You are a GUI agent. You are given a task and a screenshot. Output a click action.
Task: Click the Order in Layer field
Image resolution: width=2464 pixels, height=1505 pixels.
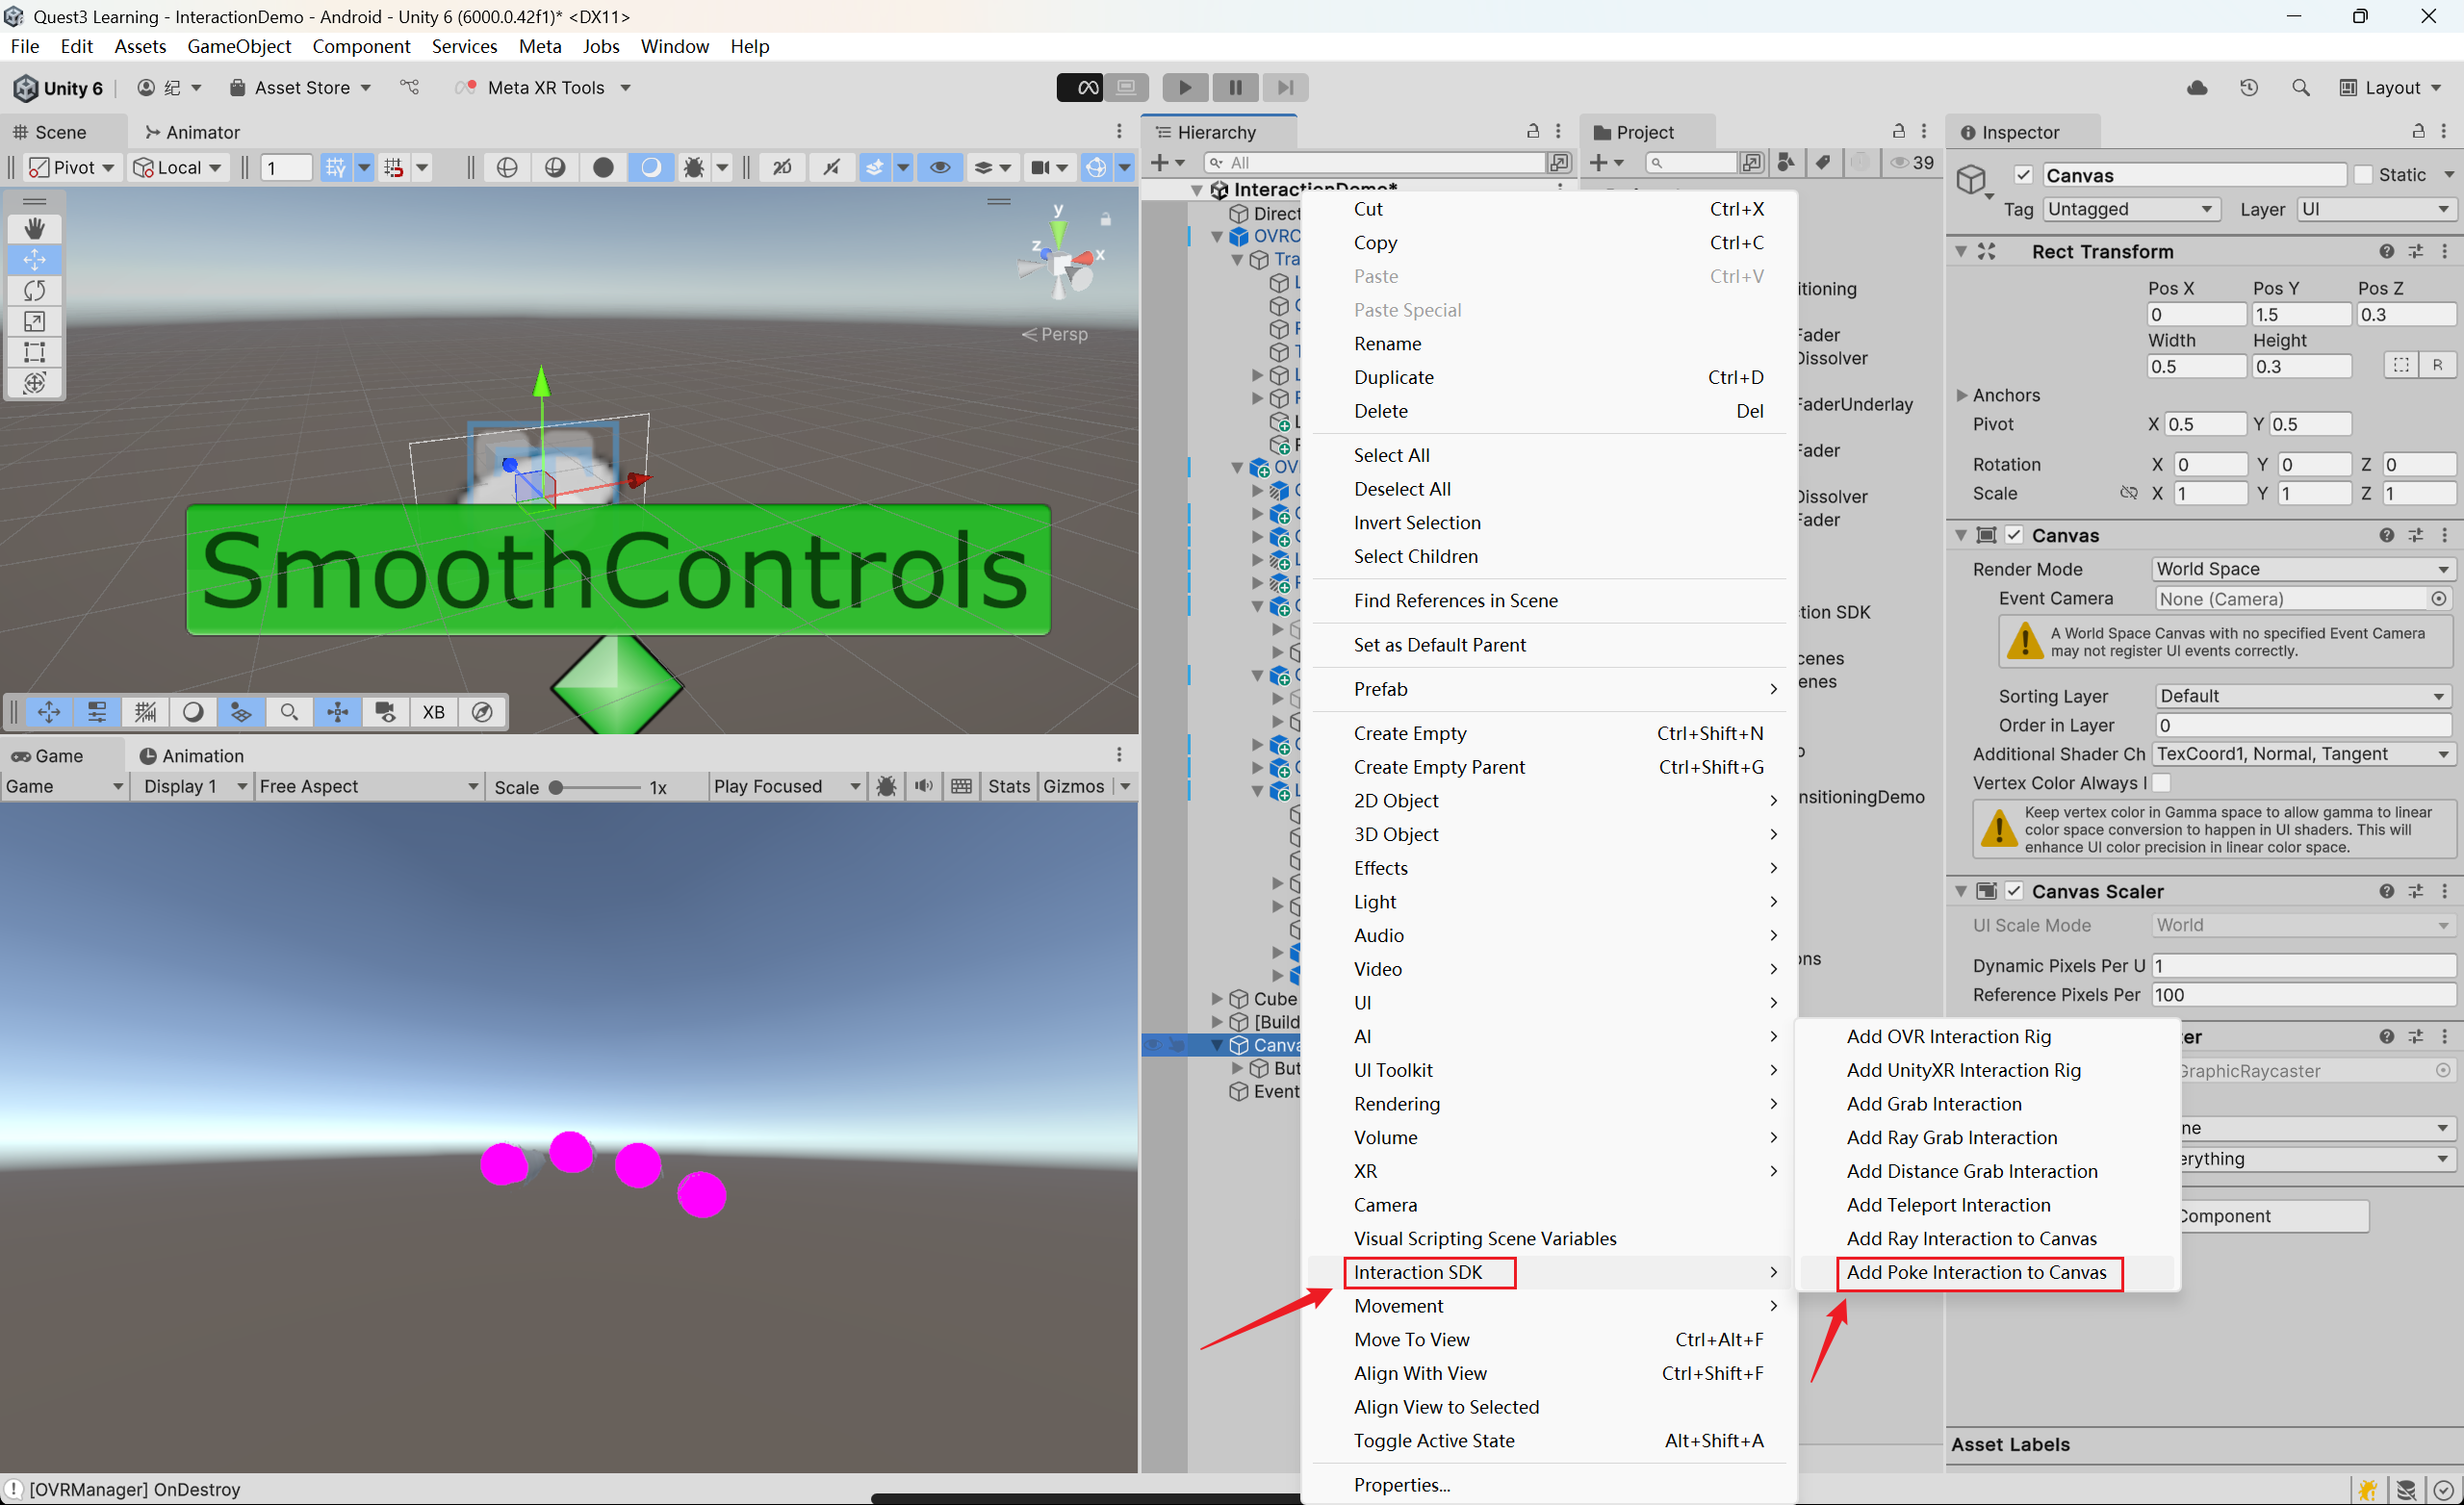tap(2302, 725)
